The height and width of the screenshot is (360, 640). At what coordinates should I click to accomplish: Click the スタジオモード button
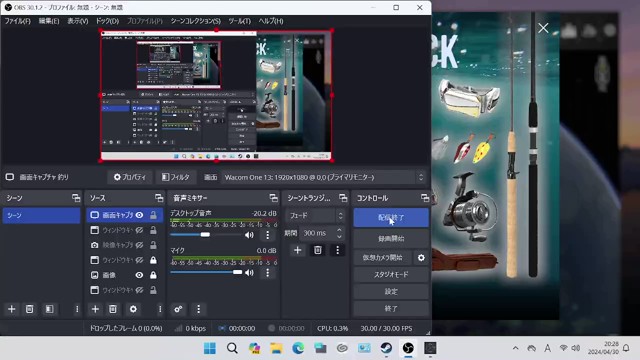(391, 274)
